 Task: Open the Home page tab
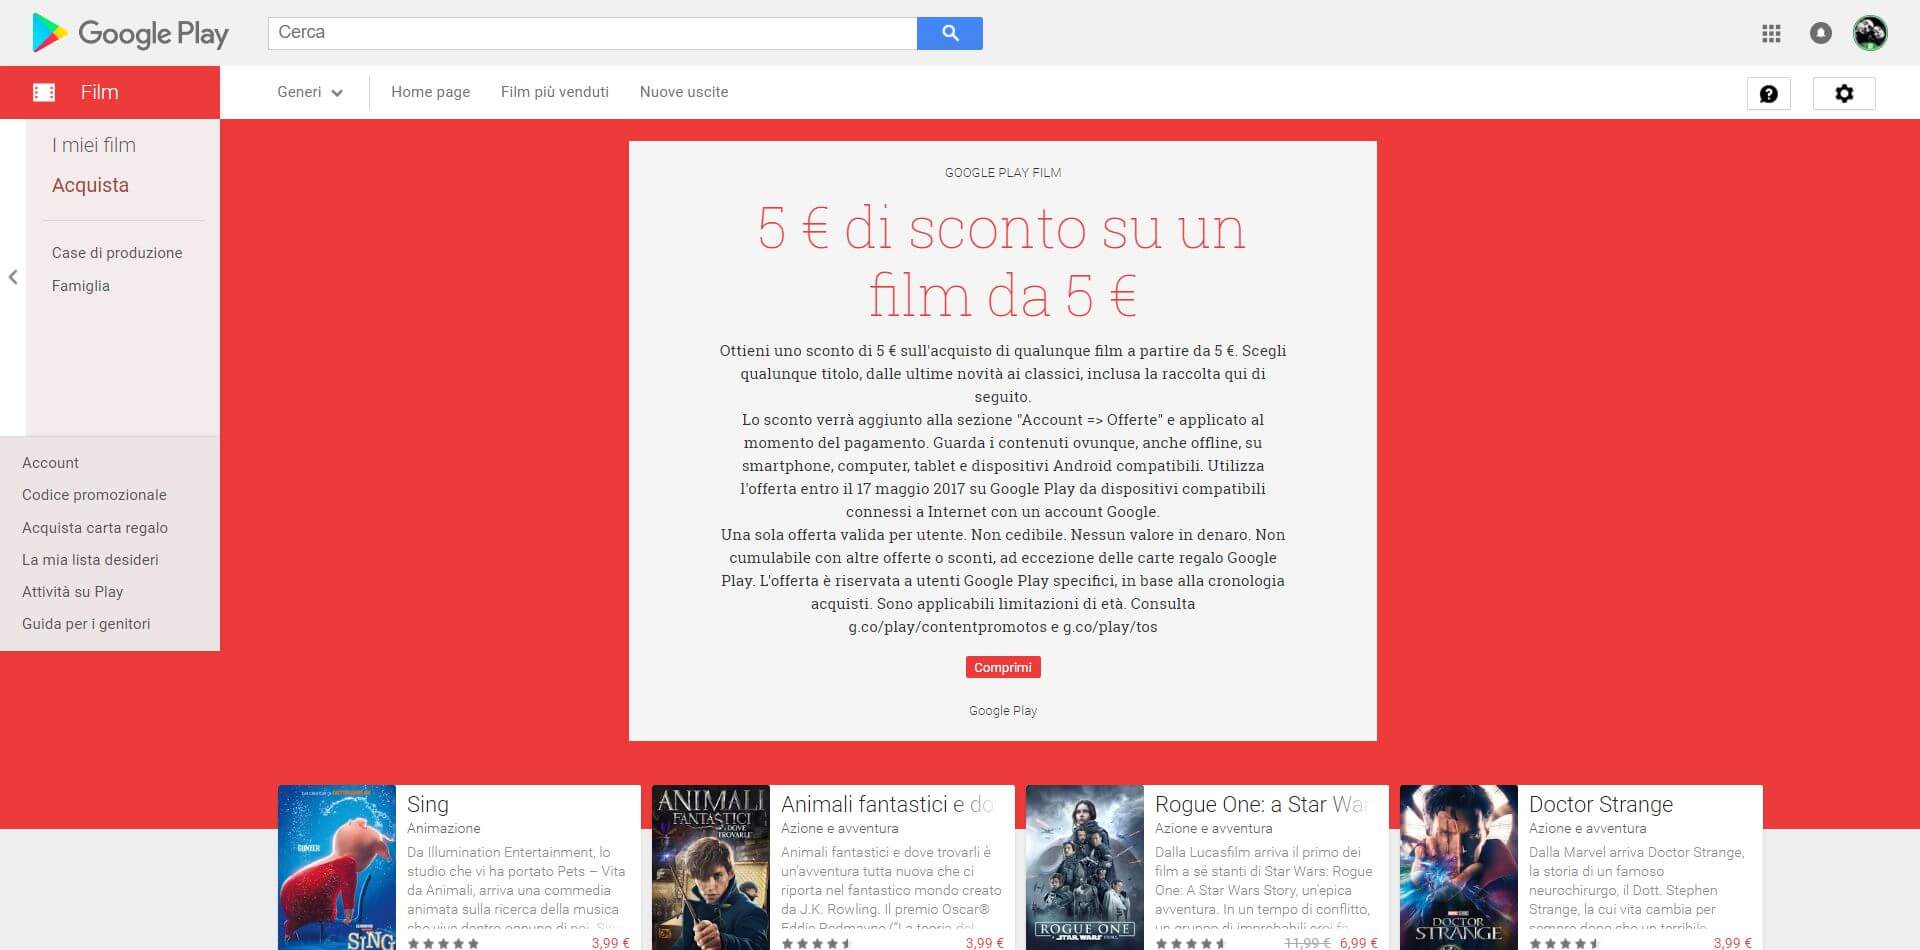pyautogui.click(x=430, y=92)
